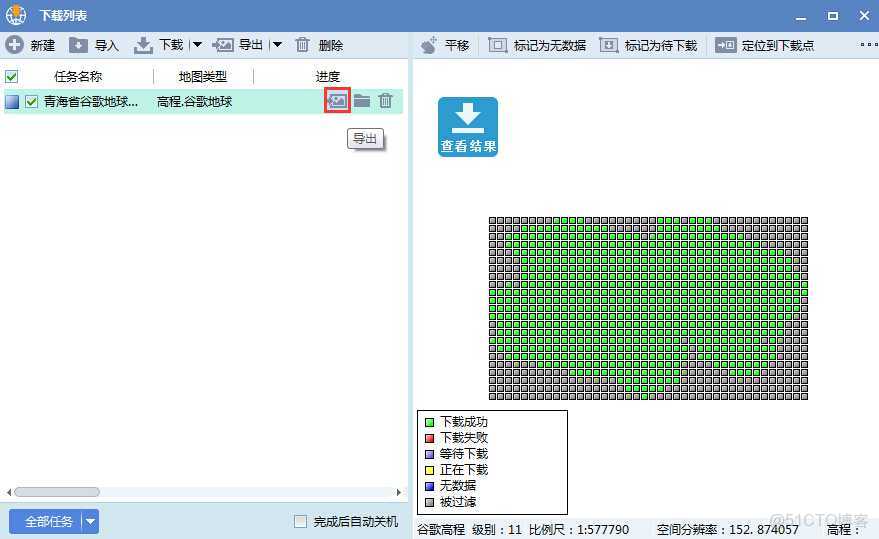Click the 查看结果 view results button
Screen dimensions: 879x539
click(468, 127)
